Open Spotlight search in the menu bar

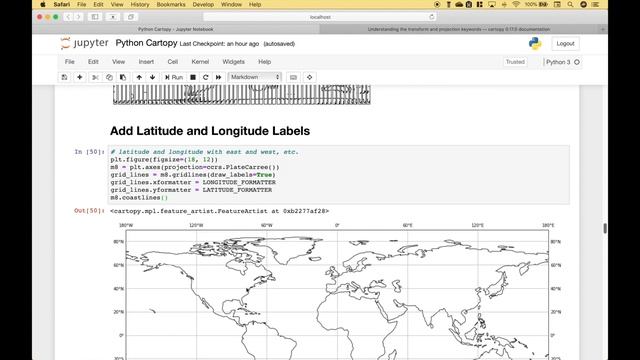570,4
